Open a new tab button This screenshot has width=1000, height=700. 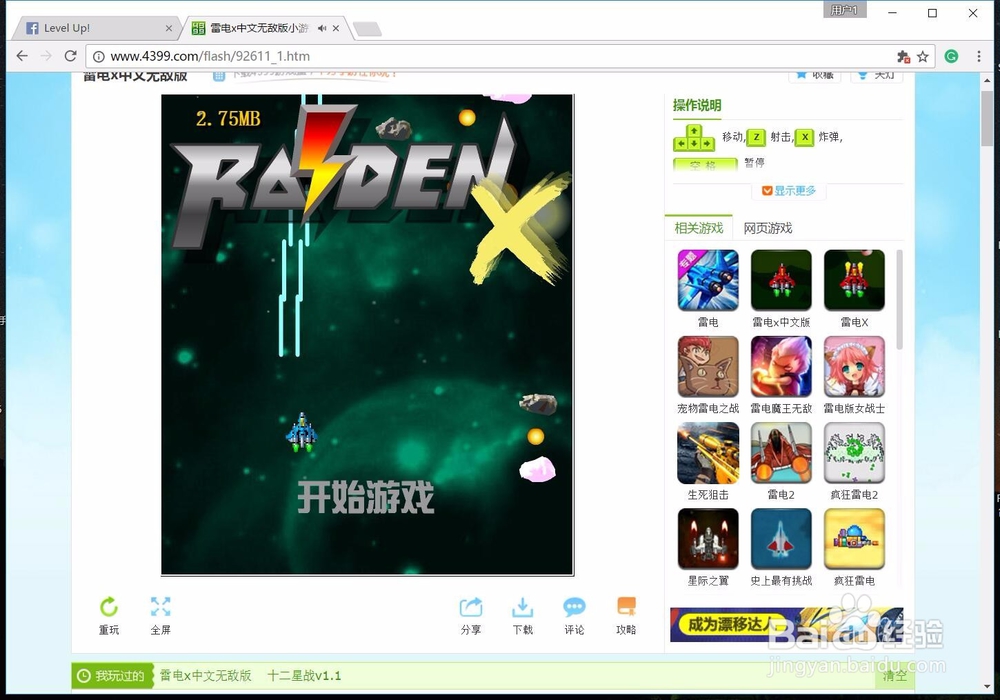[367, 29]
